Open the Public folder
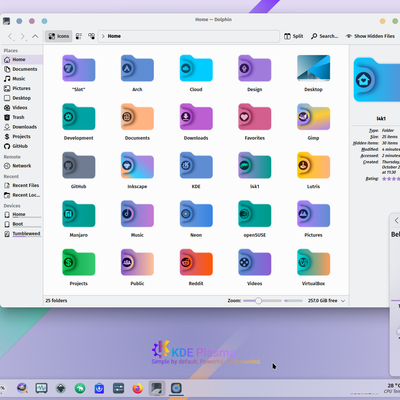Viewport: 400px width, 400px height. (137, 263)
